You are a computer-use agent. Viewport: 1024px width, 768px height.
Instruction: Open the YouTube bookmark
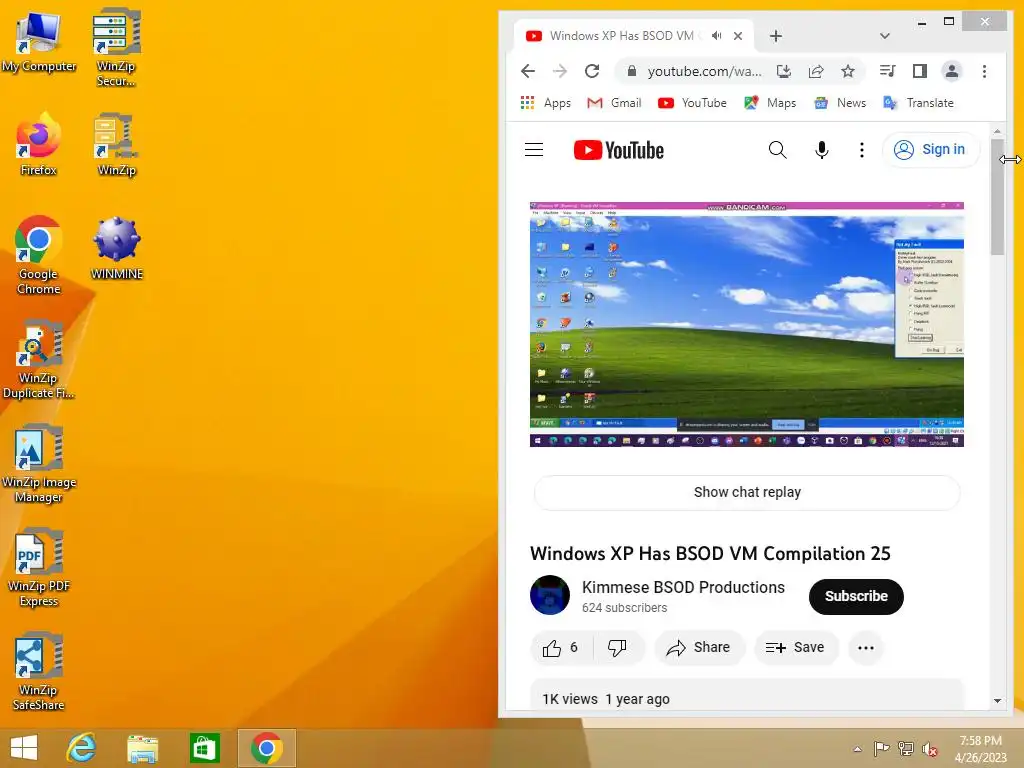(x=692, y=103)
